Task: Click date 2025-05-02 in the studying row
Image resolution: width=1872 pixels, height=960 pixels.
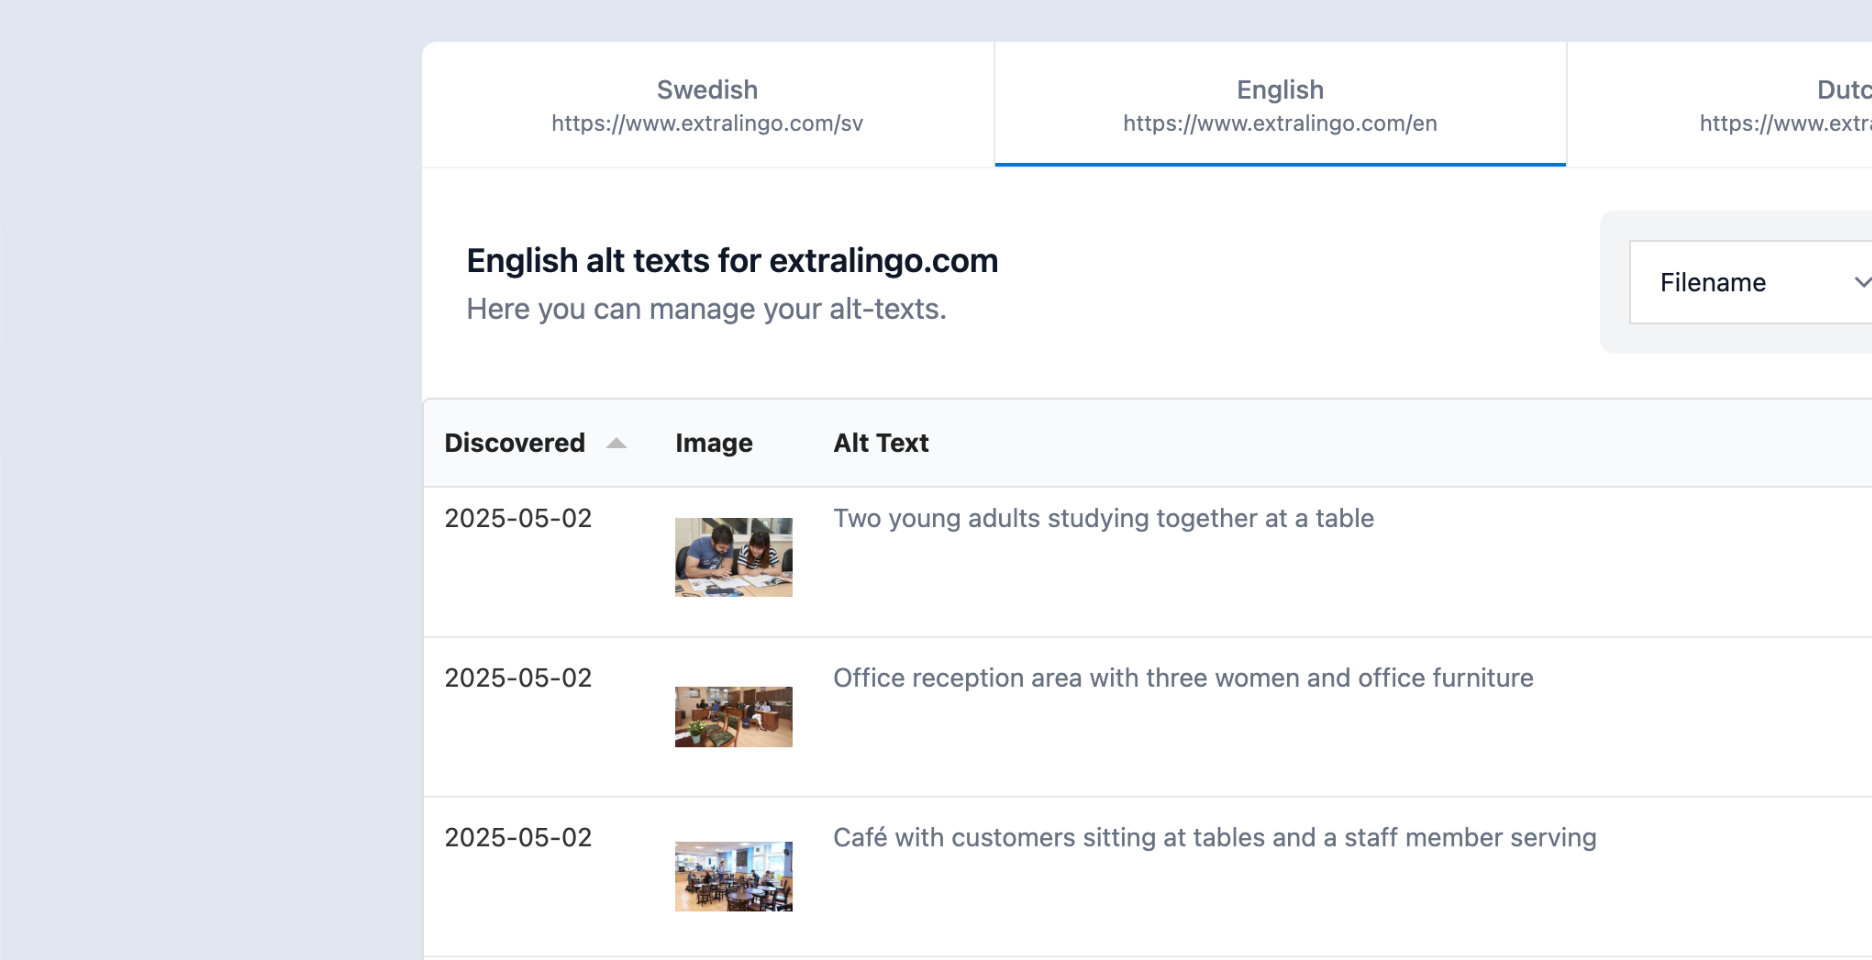Action: [x=518, y=518]
